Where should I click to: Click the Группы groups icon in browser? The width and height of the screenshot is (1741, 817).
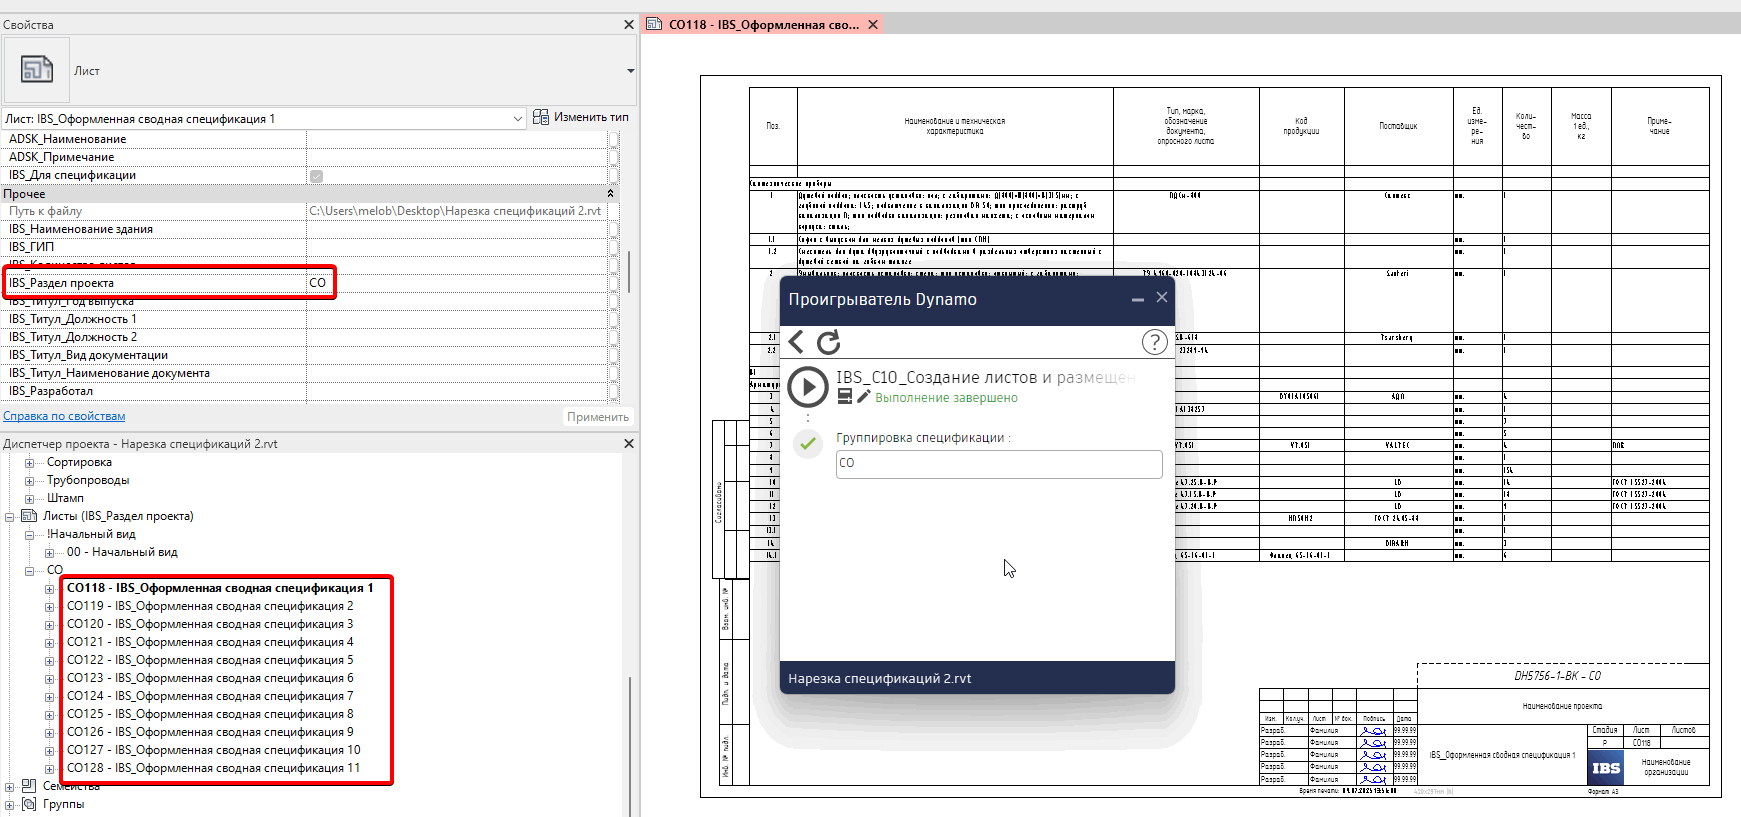coord(29,804)
